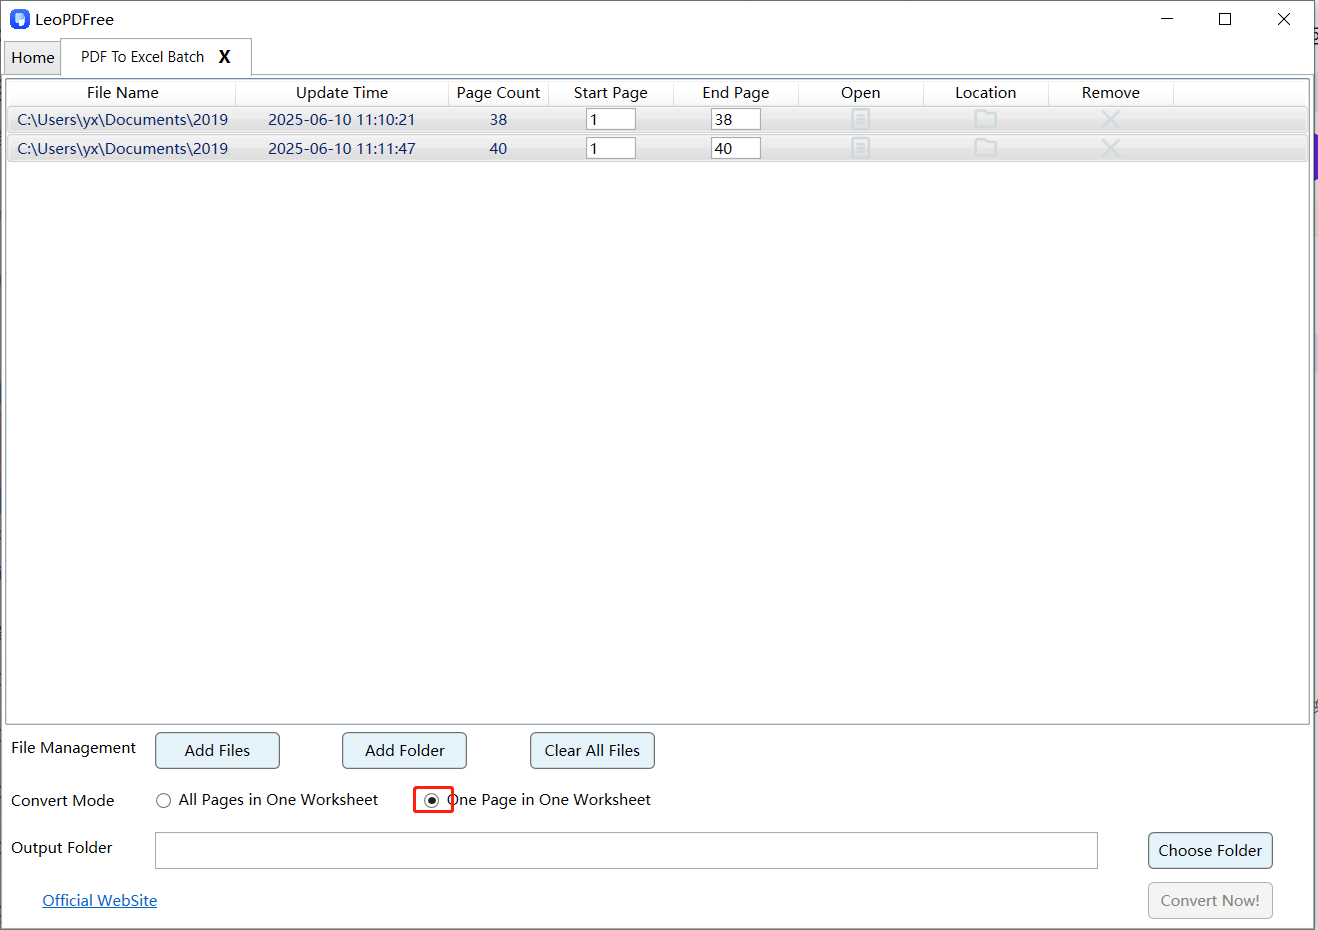The width and height of the screenshot is (1318, 930).
Task: Remove the second file using the X icon
Action: (x=1110, y=147)
